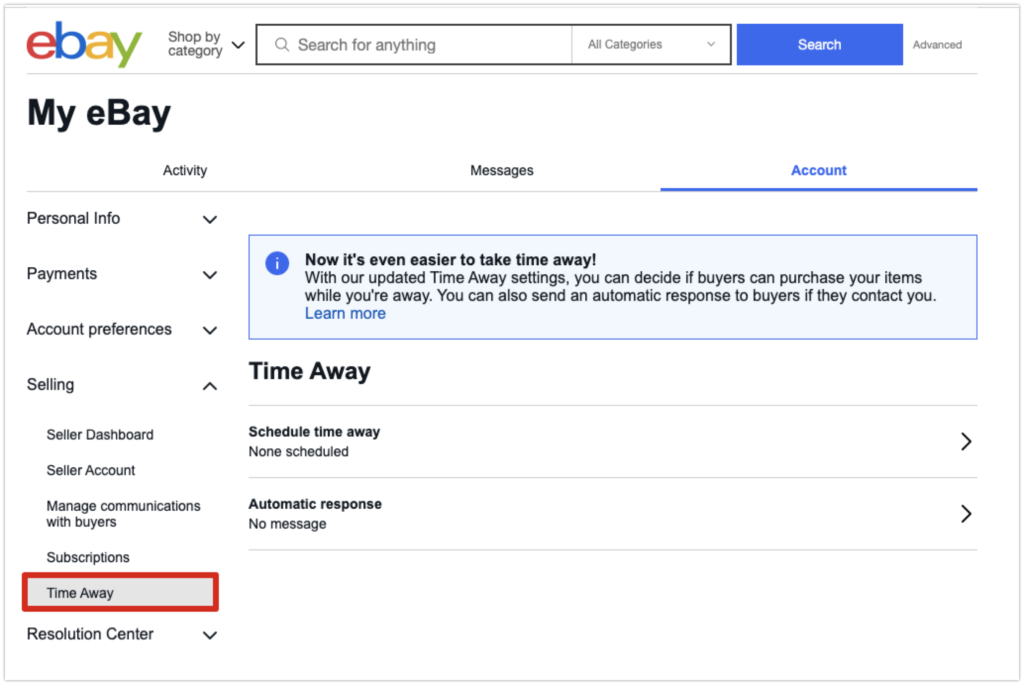Select Seller Dashboard in the sidebar
Image resolution: width=1024 pixels, height=685 pixels.
coord(100,435)
